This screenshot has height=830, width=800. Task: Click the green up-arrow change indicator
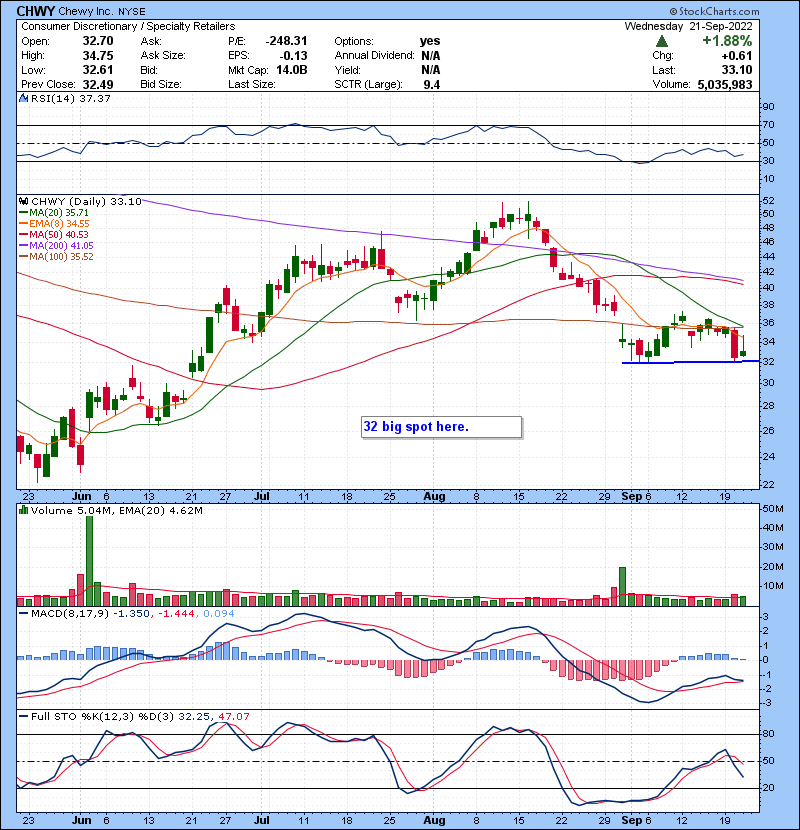coord(661,41)
